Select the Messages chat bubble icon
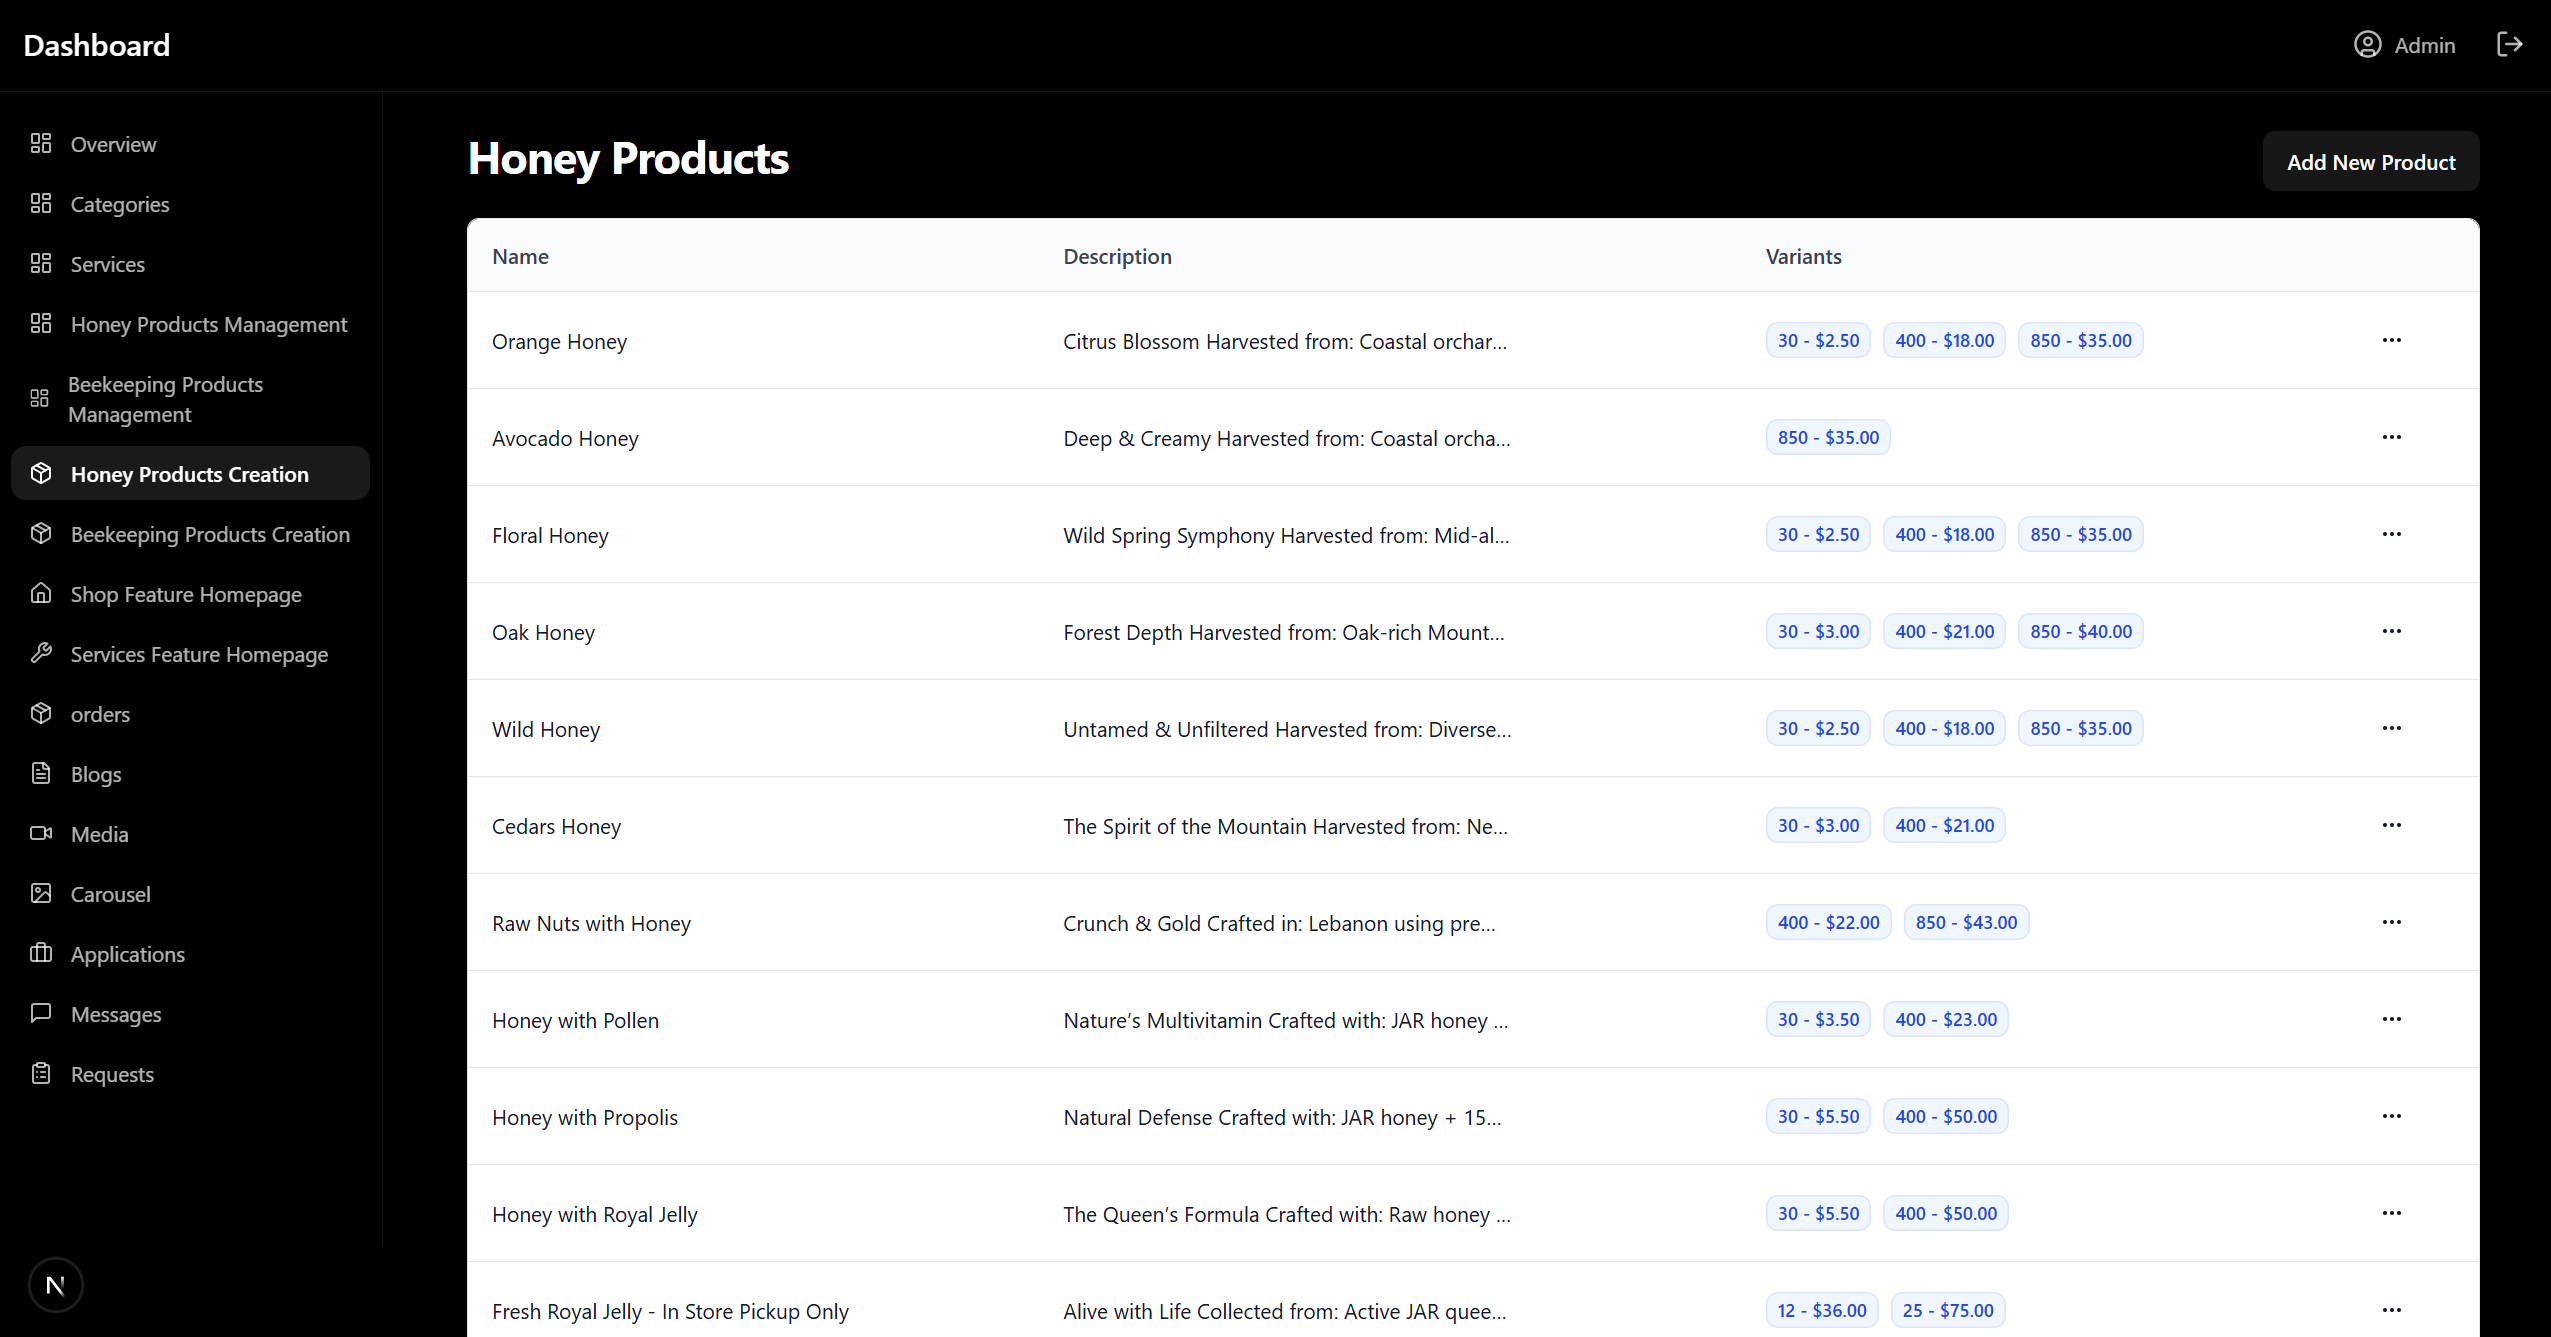The width and height of the screenshot is (2551, 1337). (41, 1013)
